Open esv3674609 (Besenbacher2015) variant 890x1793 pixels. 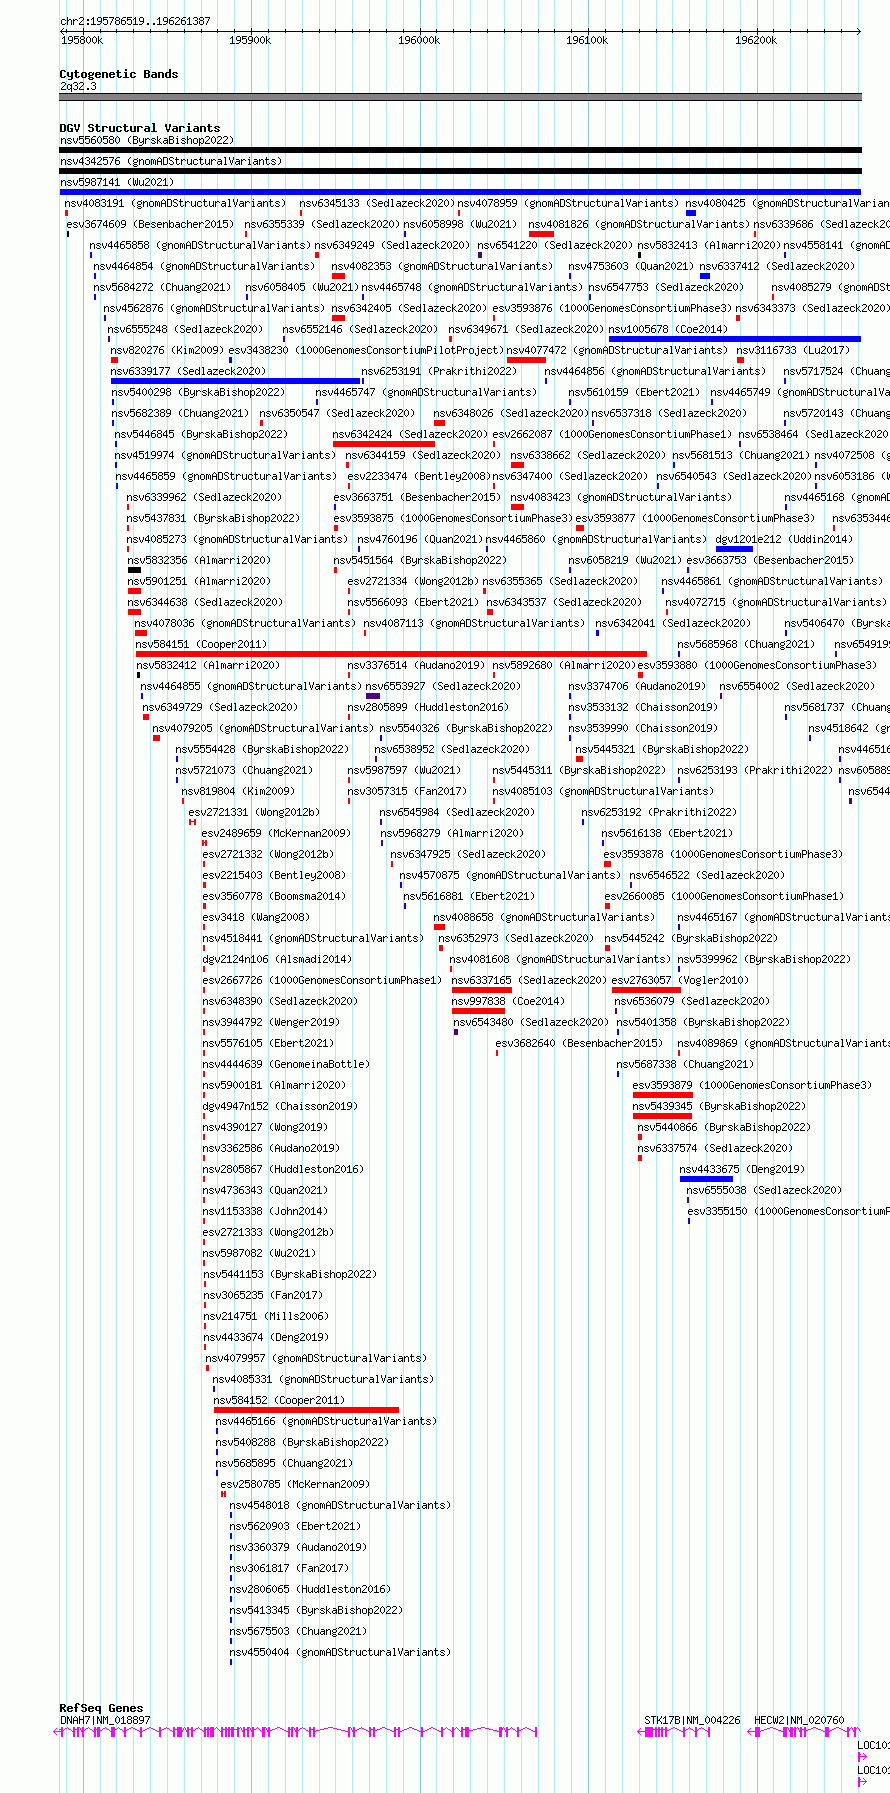pyautogui.click(x=150, y=224)
